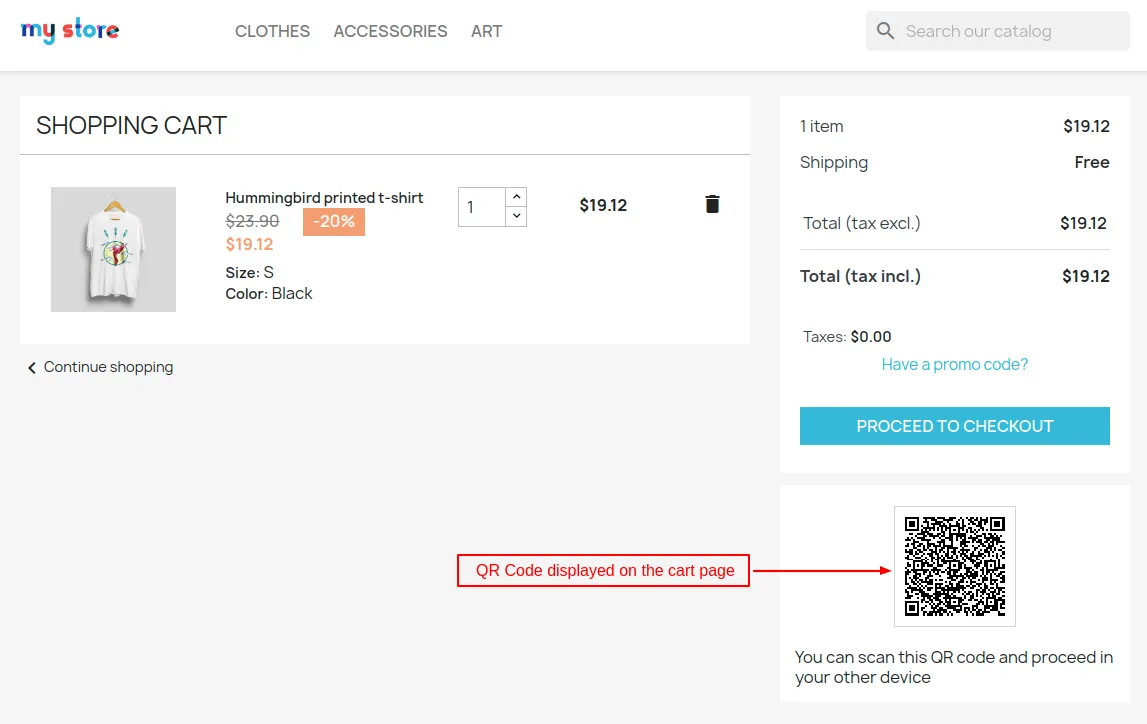Click the -20% discount badge
The height and width of the screenshot is (724, 1147).
(x=334, y=221)
